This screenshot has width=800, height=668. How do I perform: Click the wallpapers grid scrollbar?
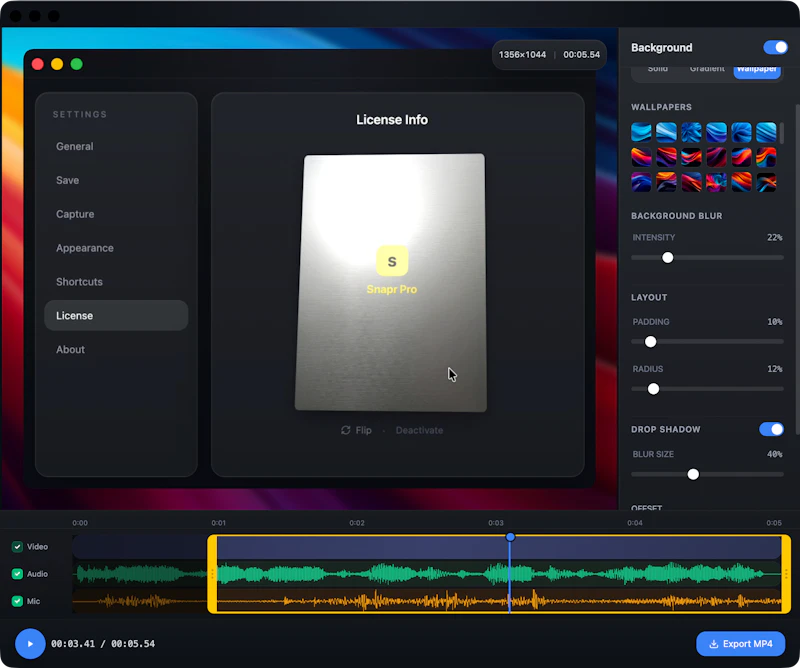781,133
